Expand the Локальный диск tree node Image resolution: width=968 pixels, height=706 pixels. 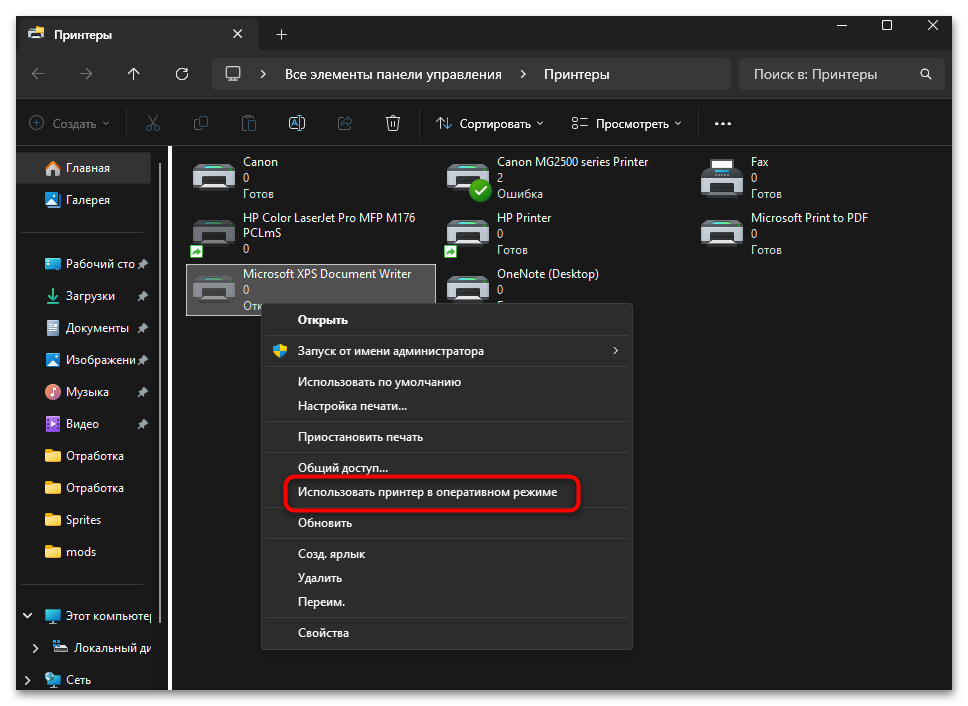click(x=35, y=647)
